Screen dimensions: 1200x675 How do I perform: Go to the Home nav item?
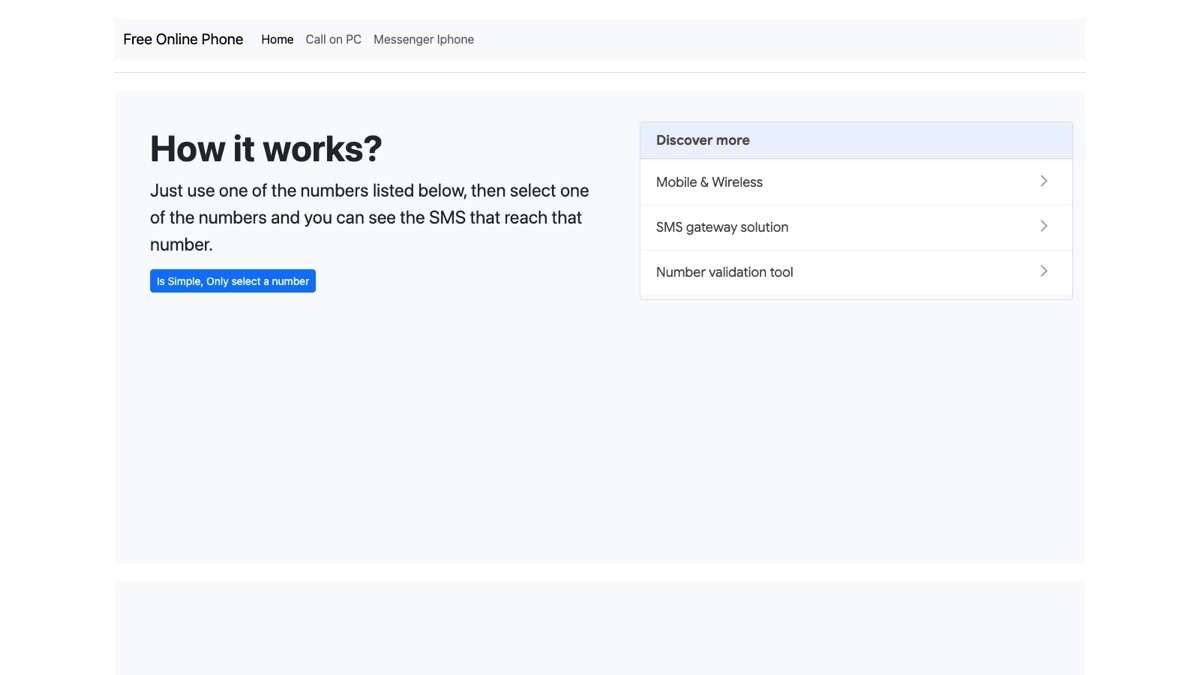tap(277, 40)
